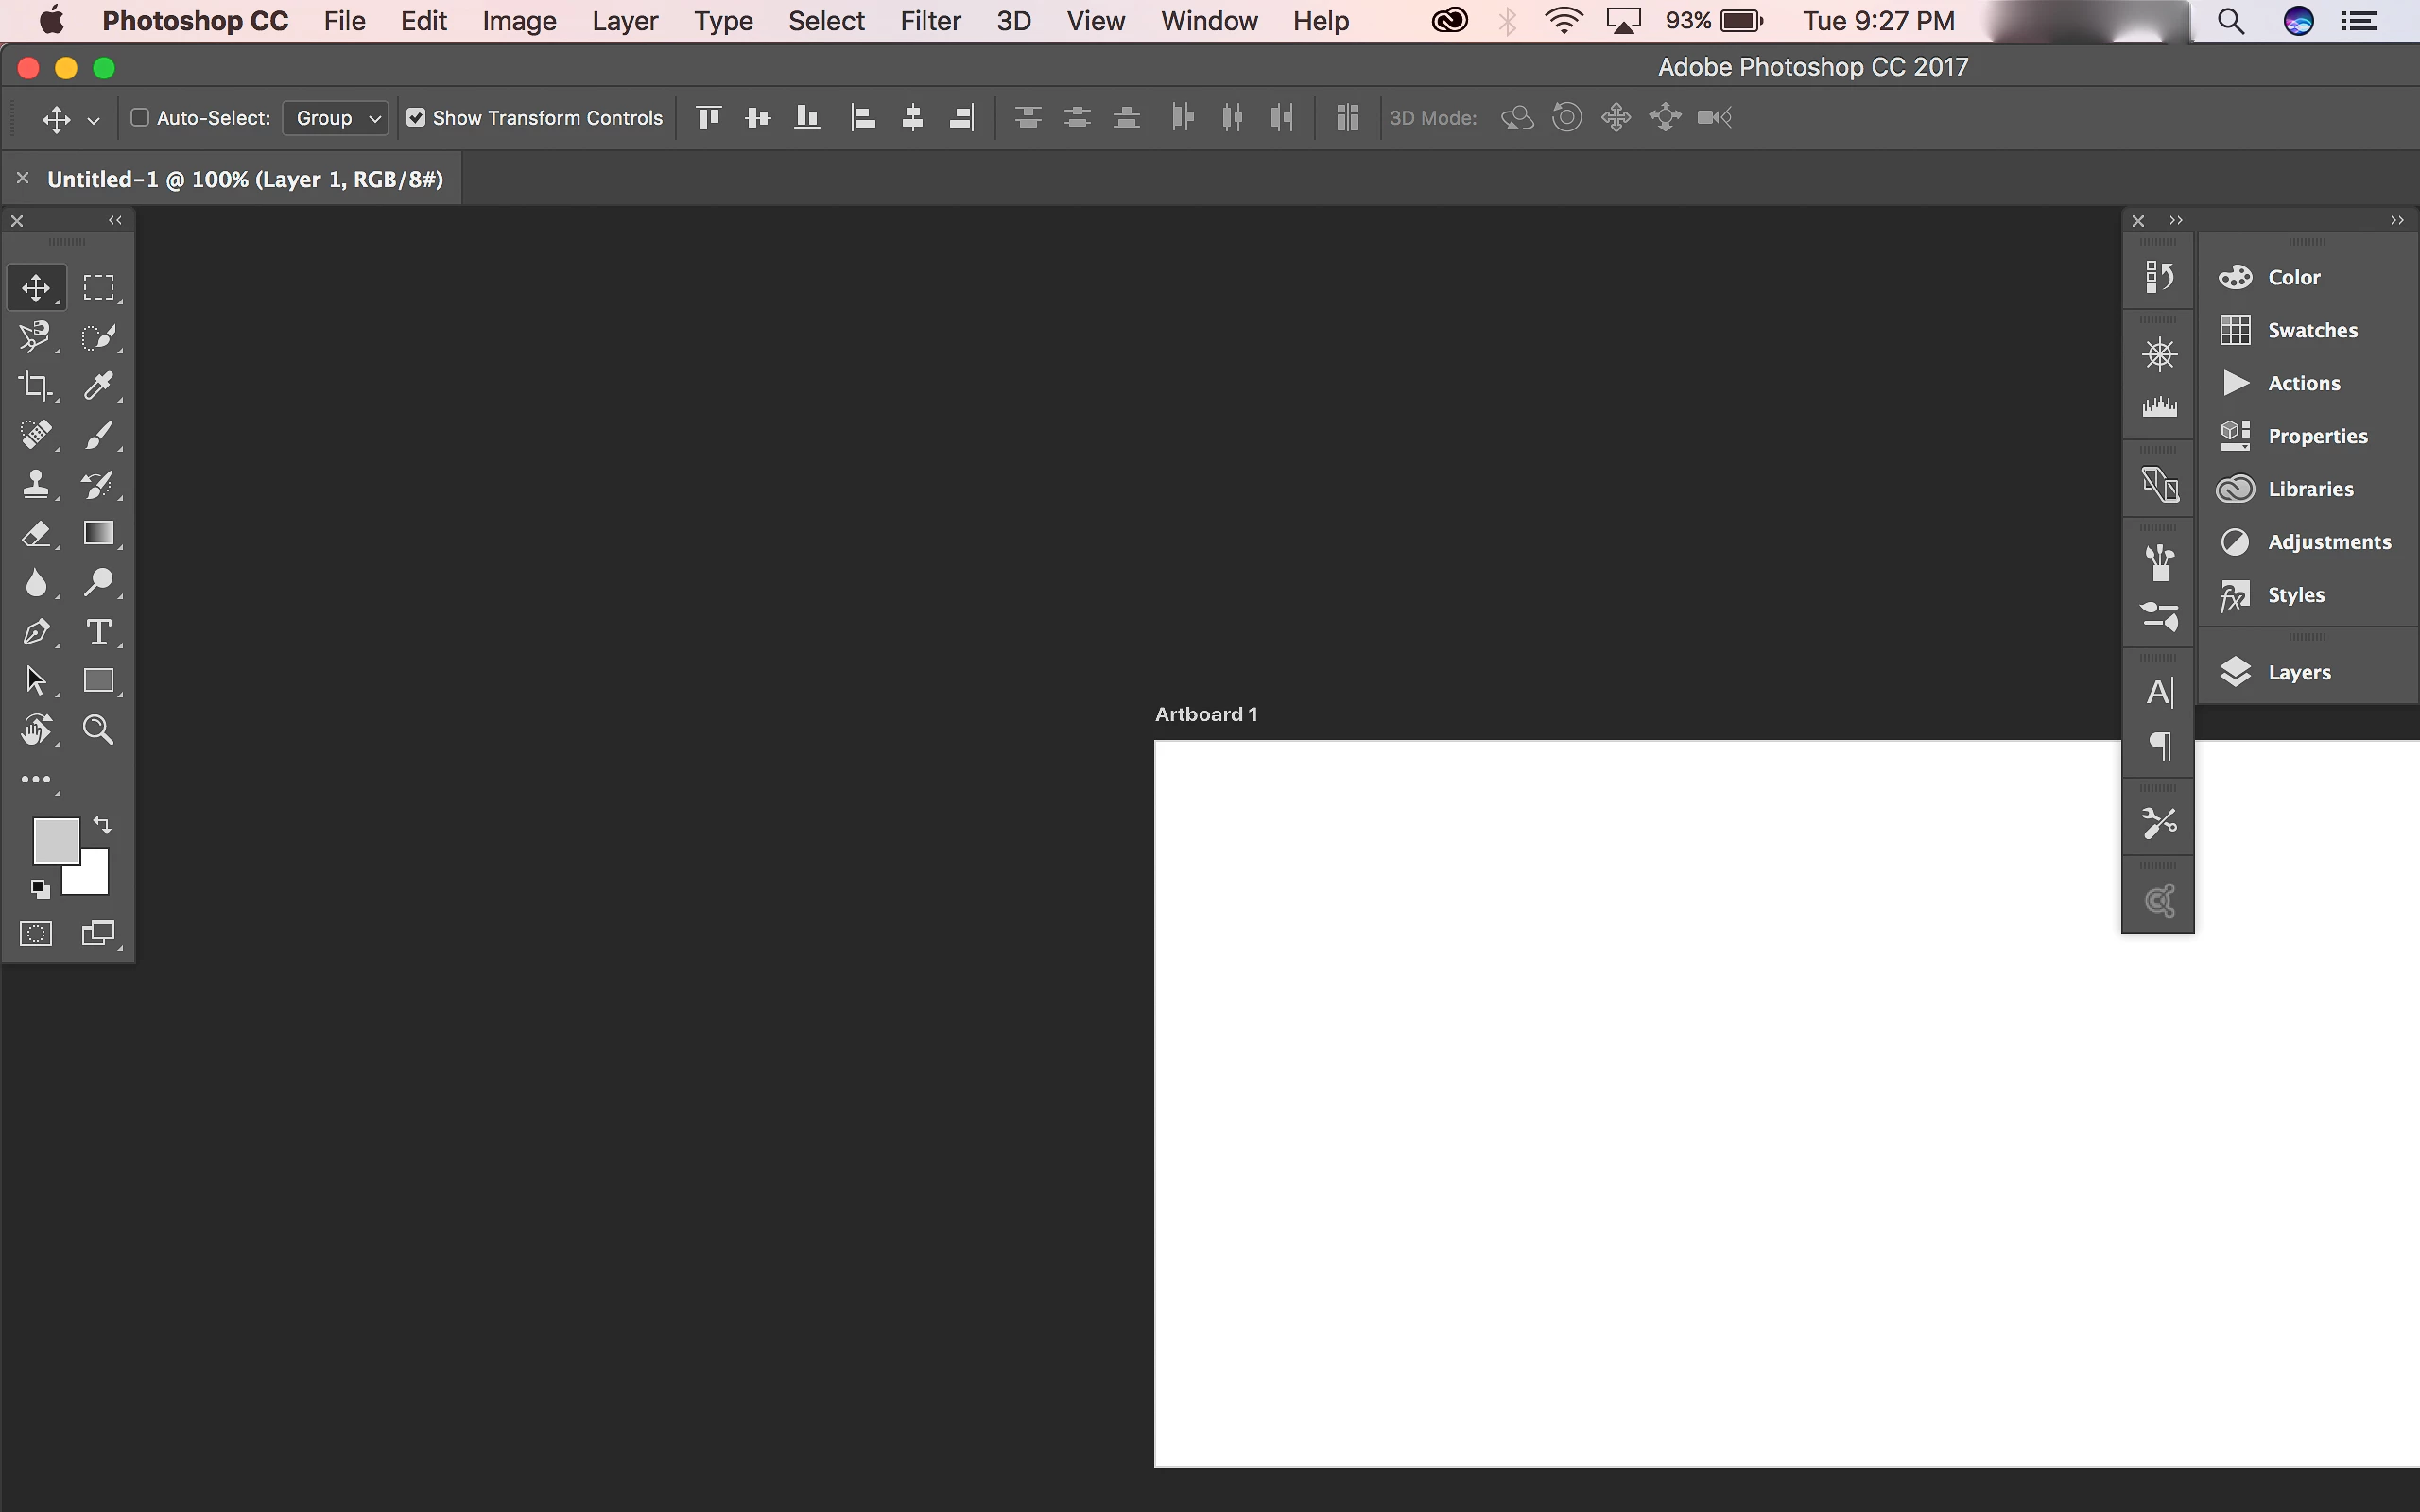Select the Crop tool
This screenshot has width=2420, height=1512.
(36, 385)
